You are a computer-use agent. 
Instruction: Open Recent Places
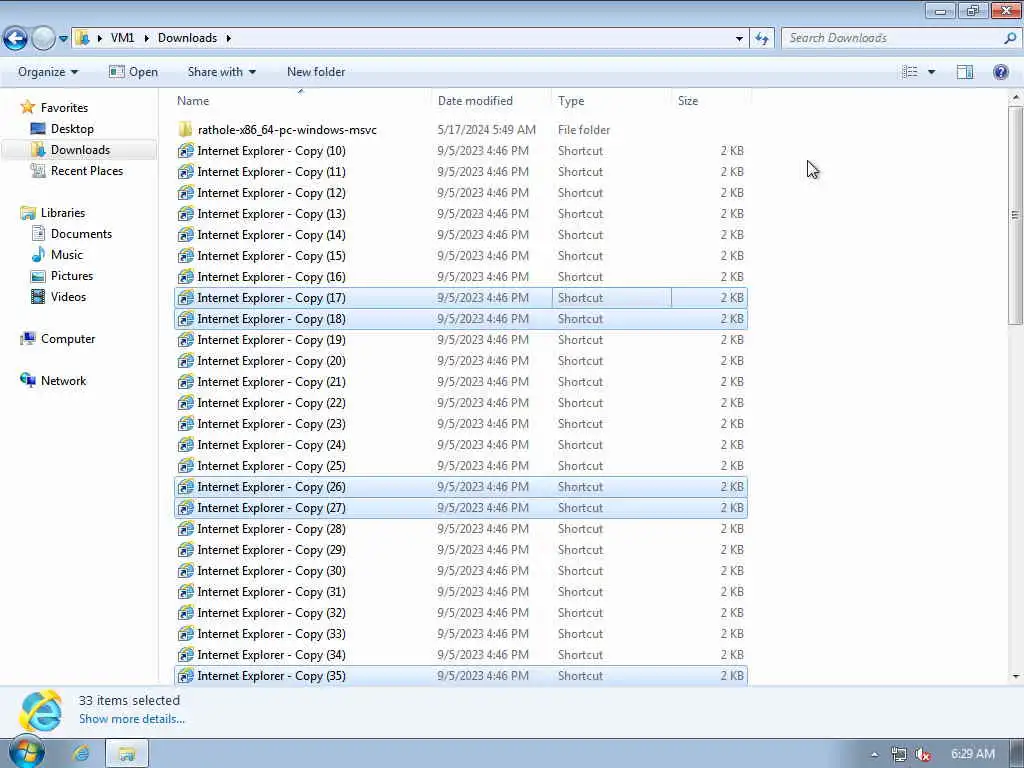pos(87,170)
